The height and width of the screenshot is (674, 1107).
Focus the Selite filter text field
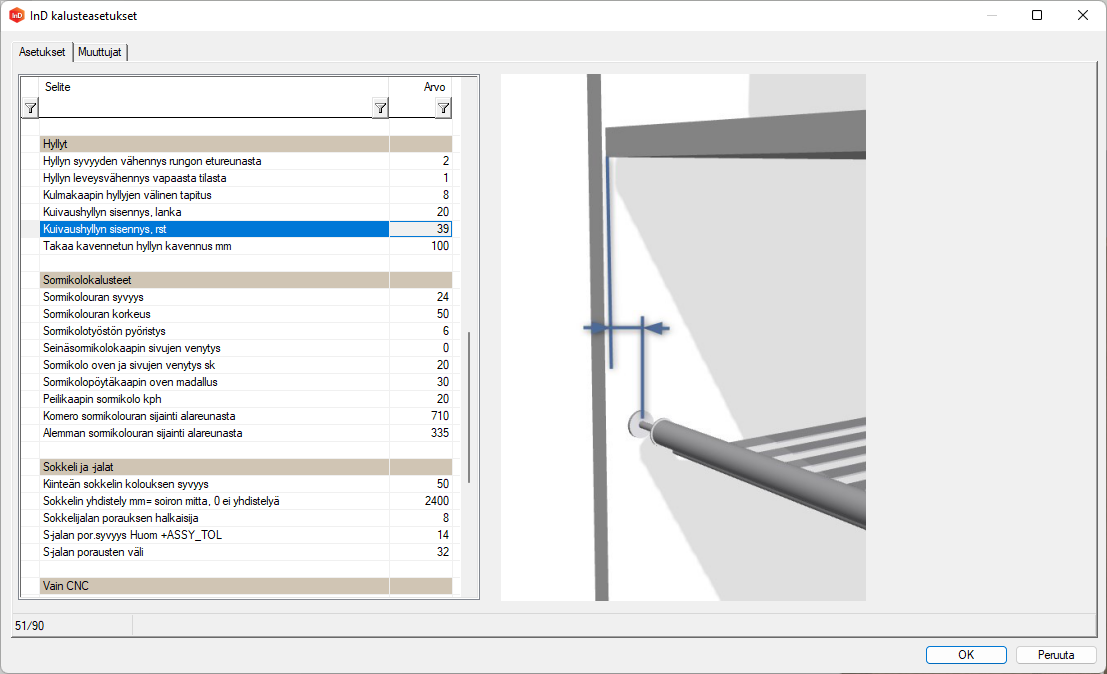click(205, 109)
